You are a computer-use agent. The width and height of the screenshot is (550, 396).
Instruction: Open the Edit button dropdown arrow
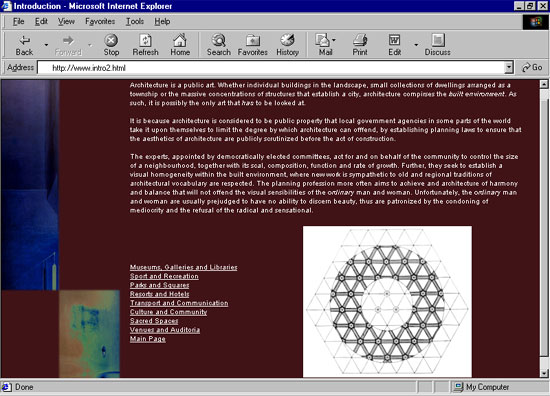416,45
